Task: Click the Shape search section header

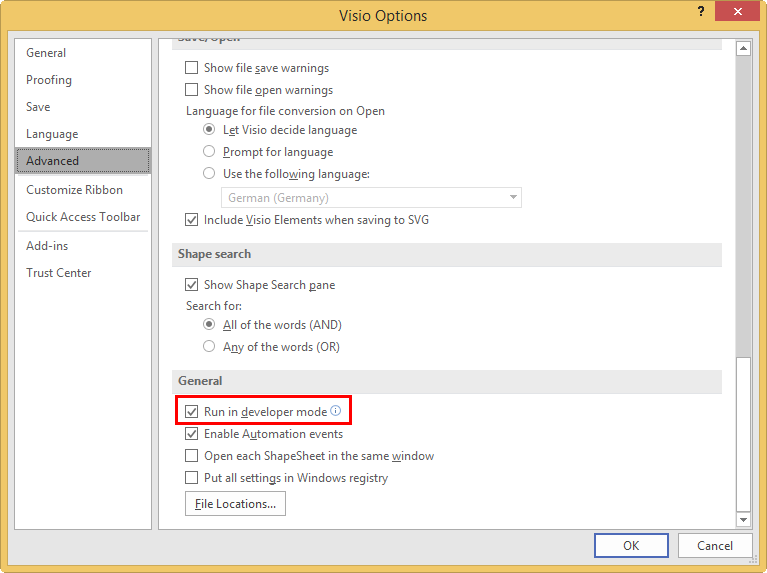Action: pos(447,254)
